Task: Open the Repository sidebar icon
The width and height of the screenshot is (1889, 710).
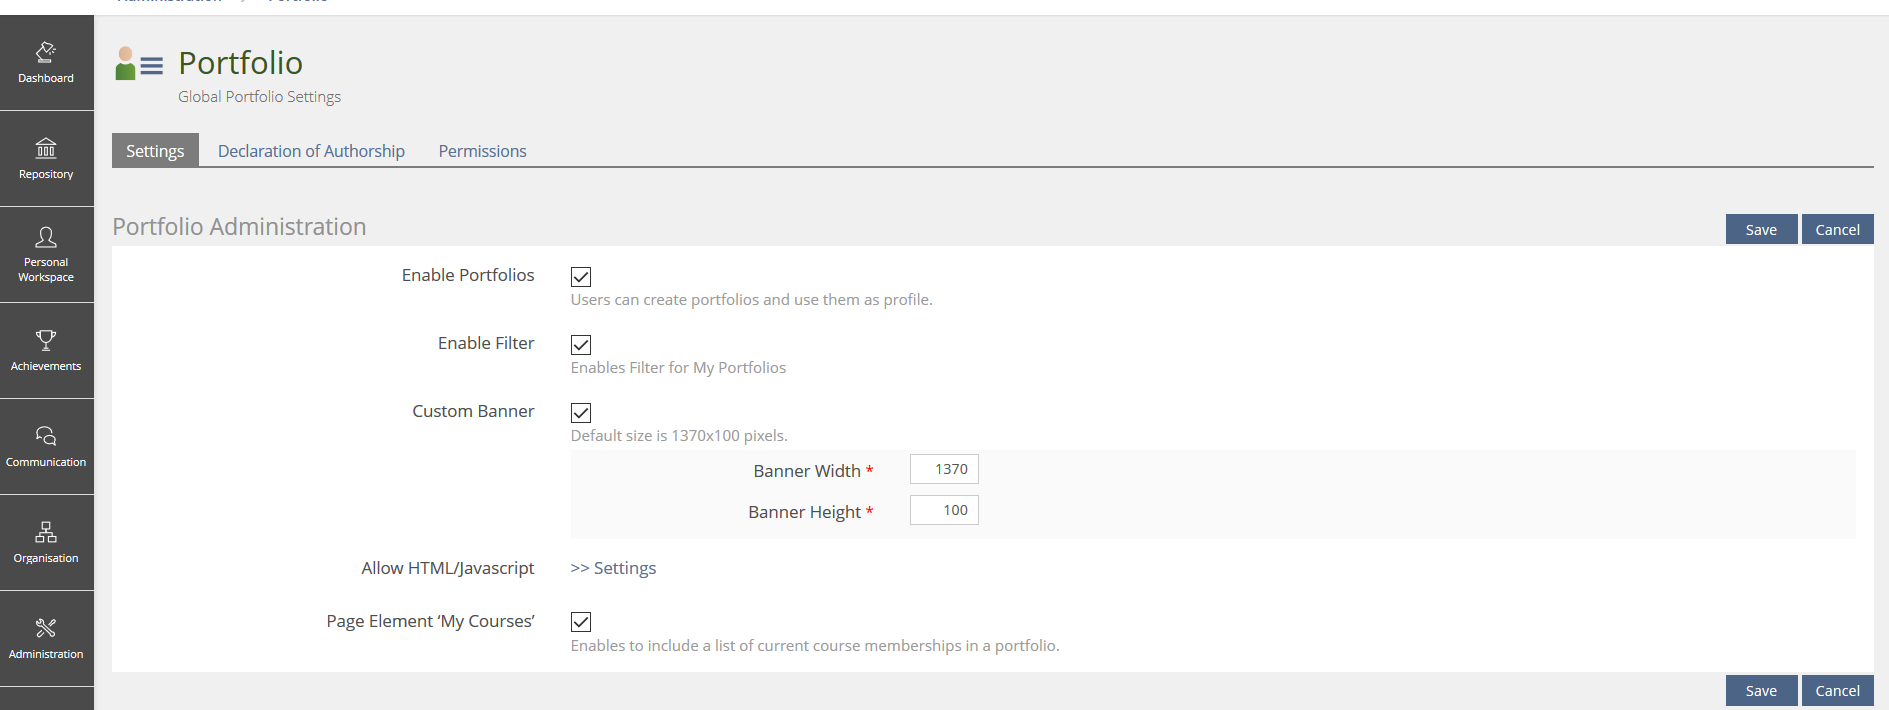Action: pyautogui.click(x=46, y=149)
